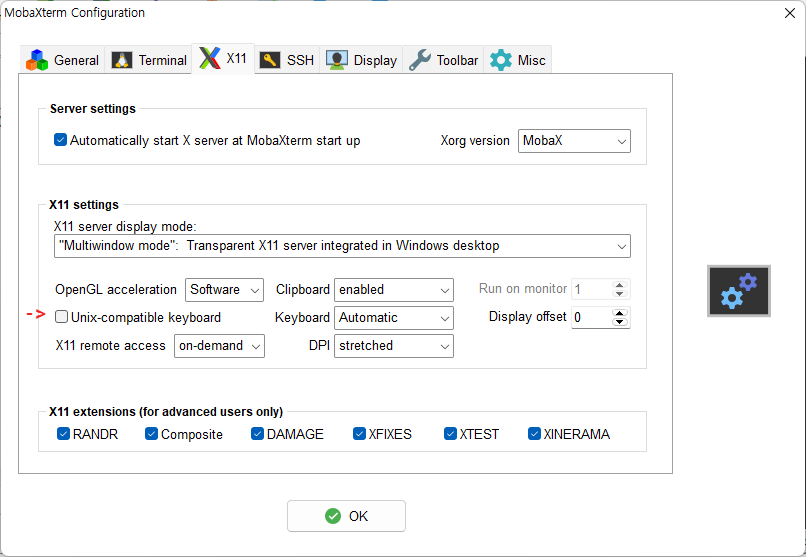Image resolution: width=806 pixels, height=557 pixels.
Task: Click the "X11 settings" group label
Action: point(84,205)
